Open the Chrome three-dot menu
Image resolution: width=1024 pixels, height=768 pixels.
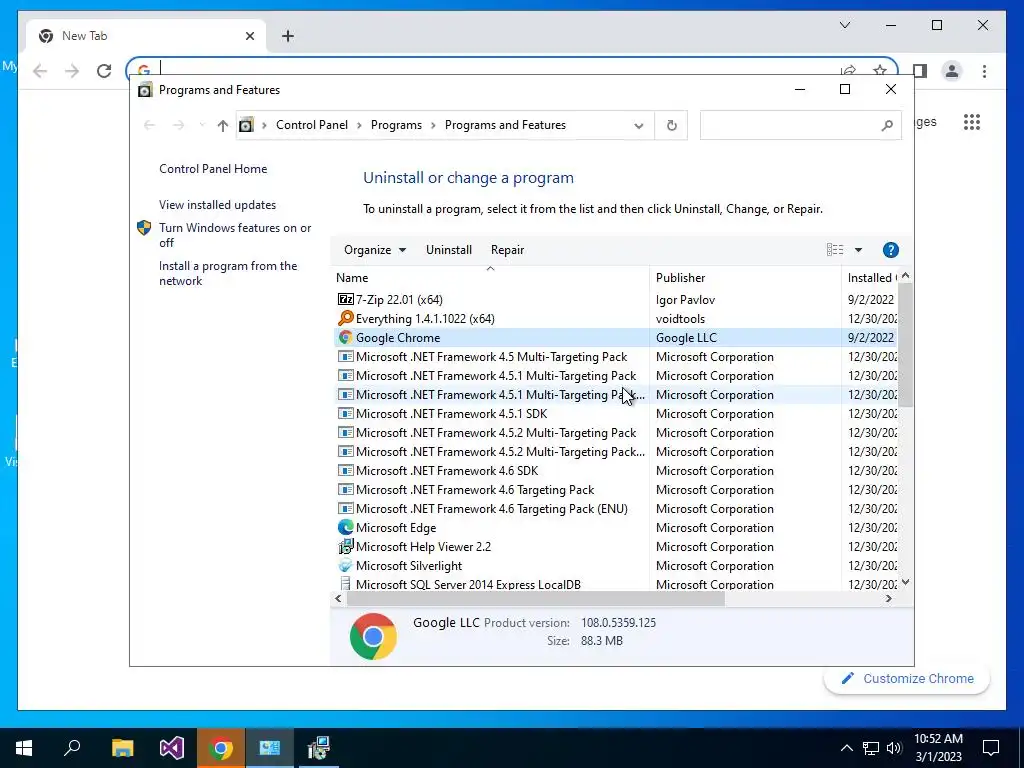984,71
